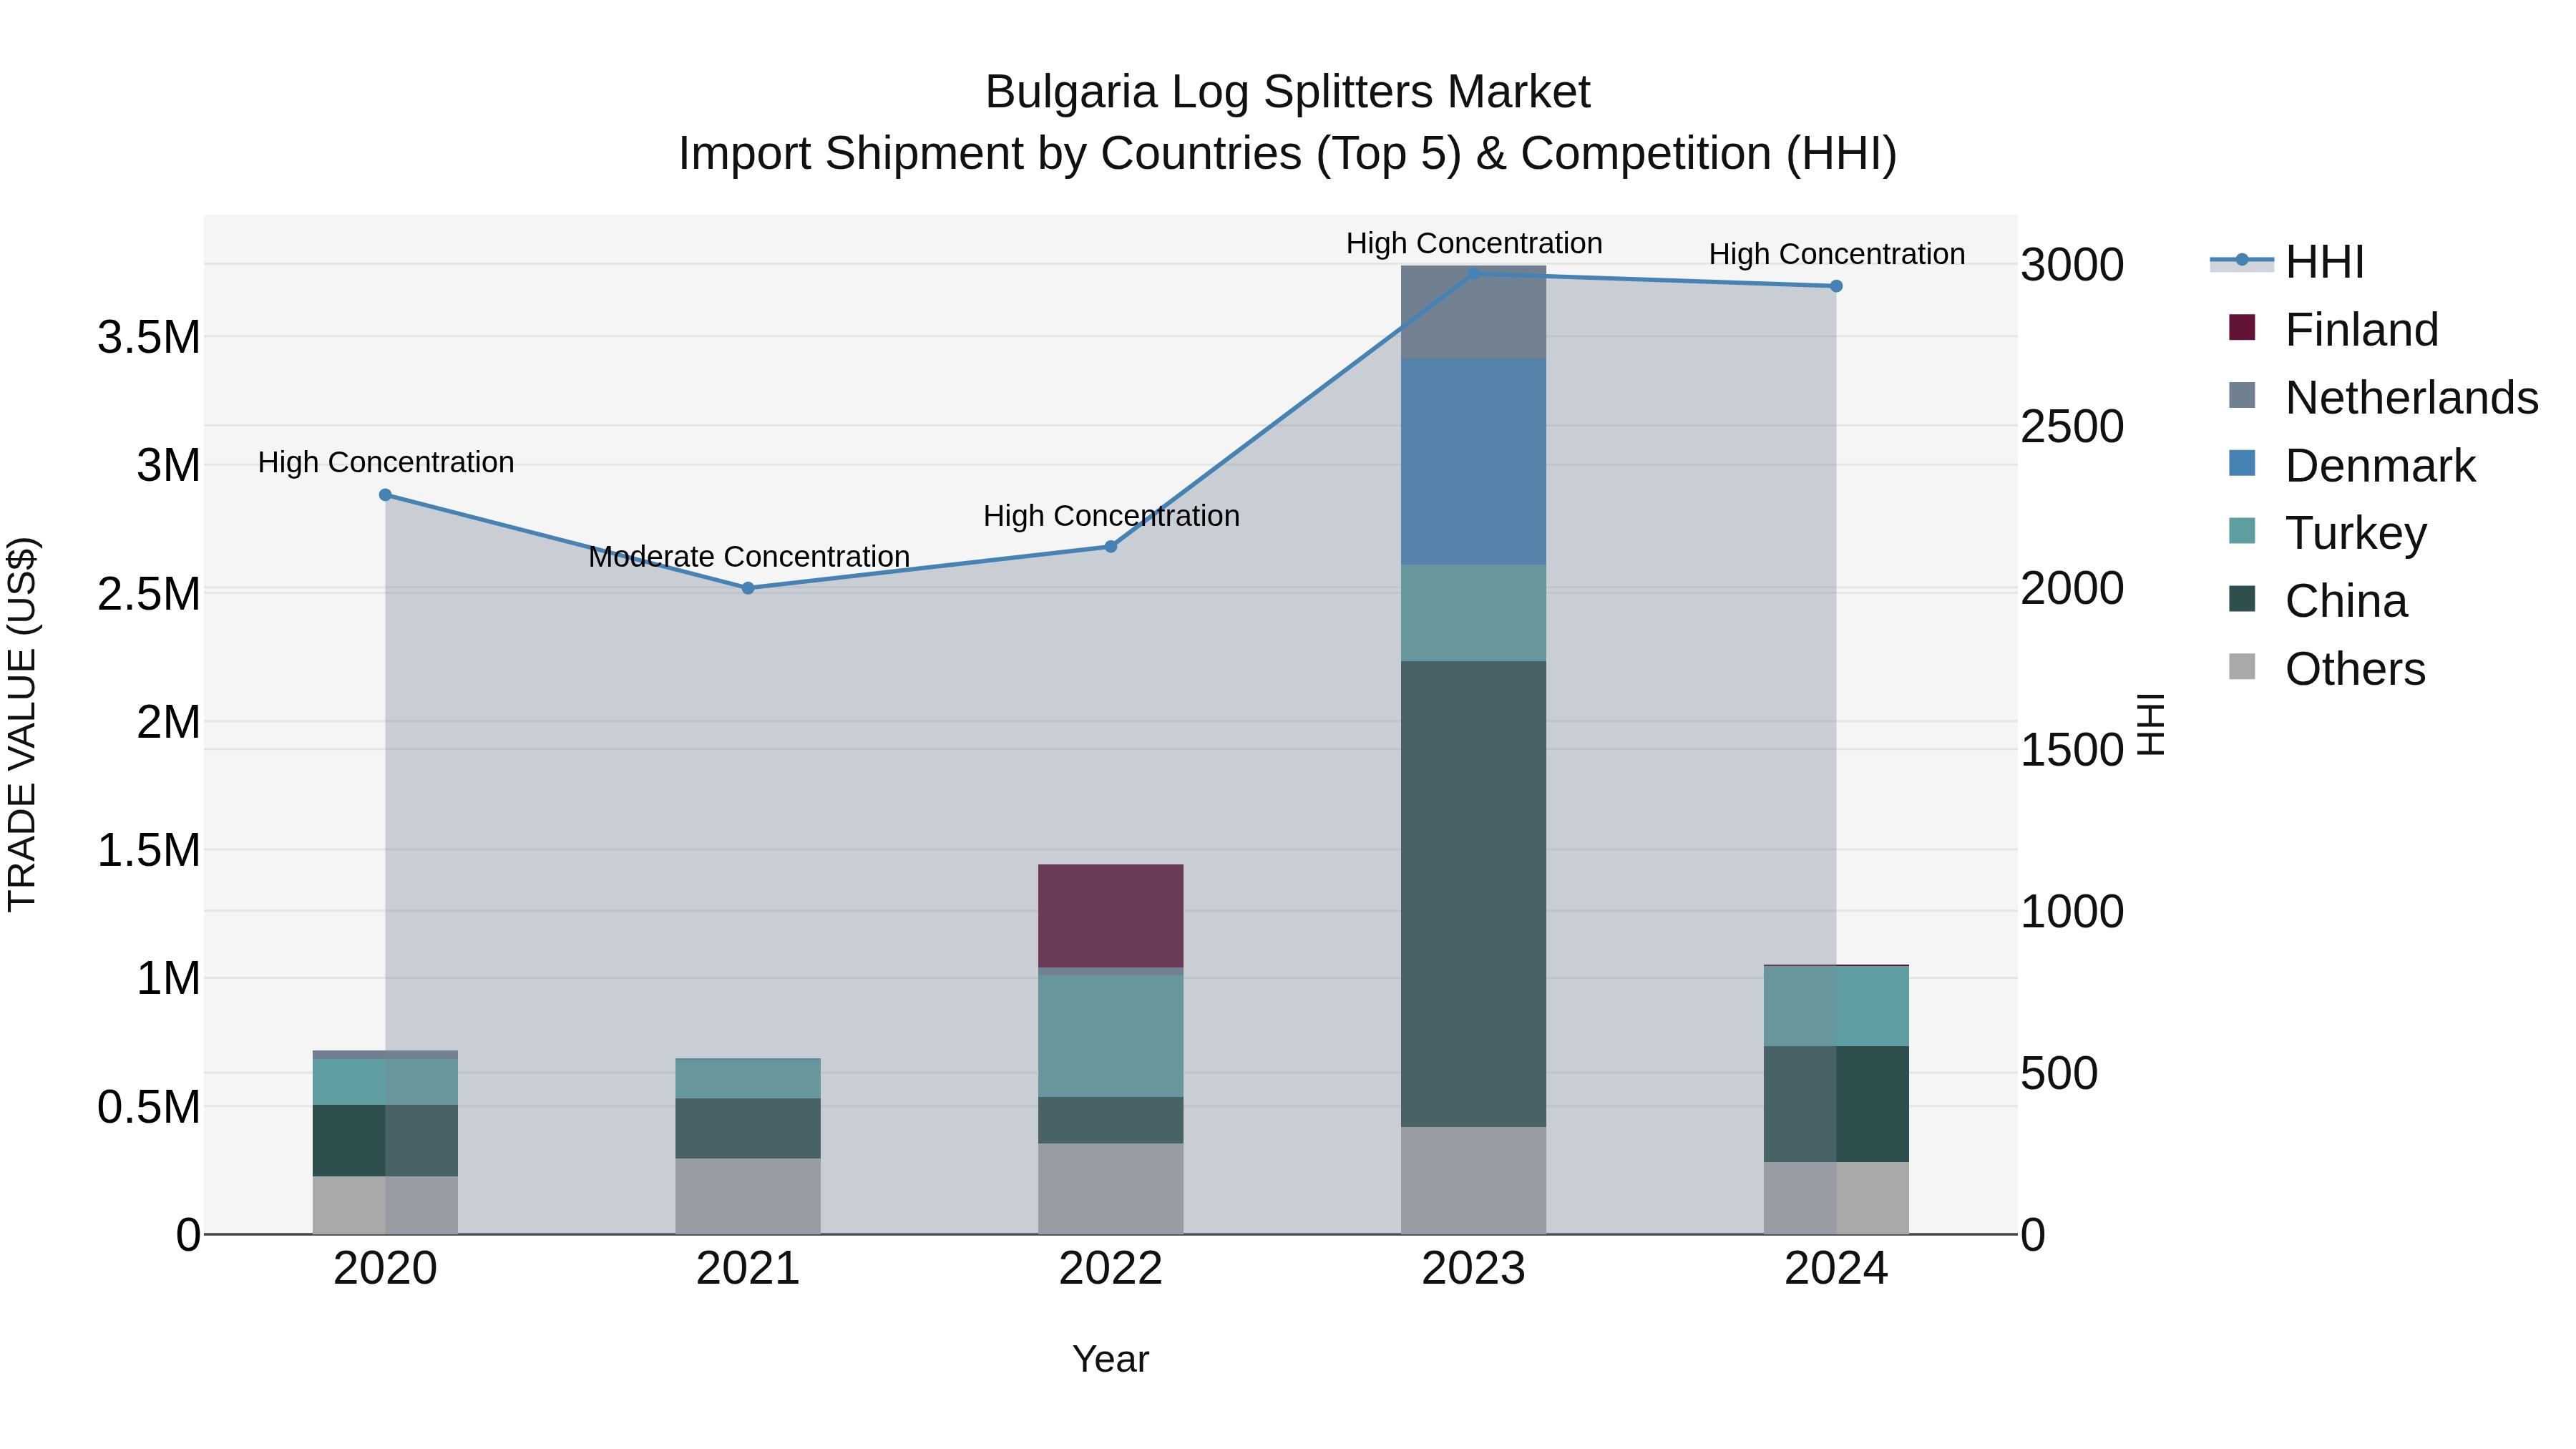Click the 'High Concentration' label above 2024

(x=1837, y=254)
